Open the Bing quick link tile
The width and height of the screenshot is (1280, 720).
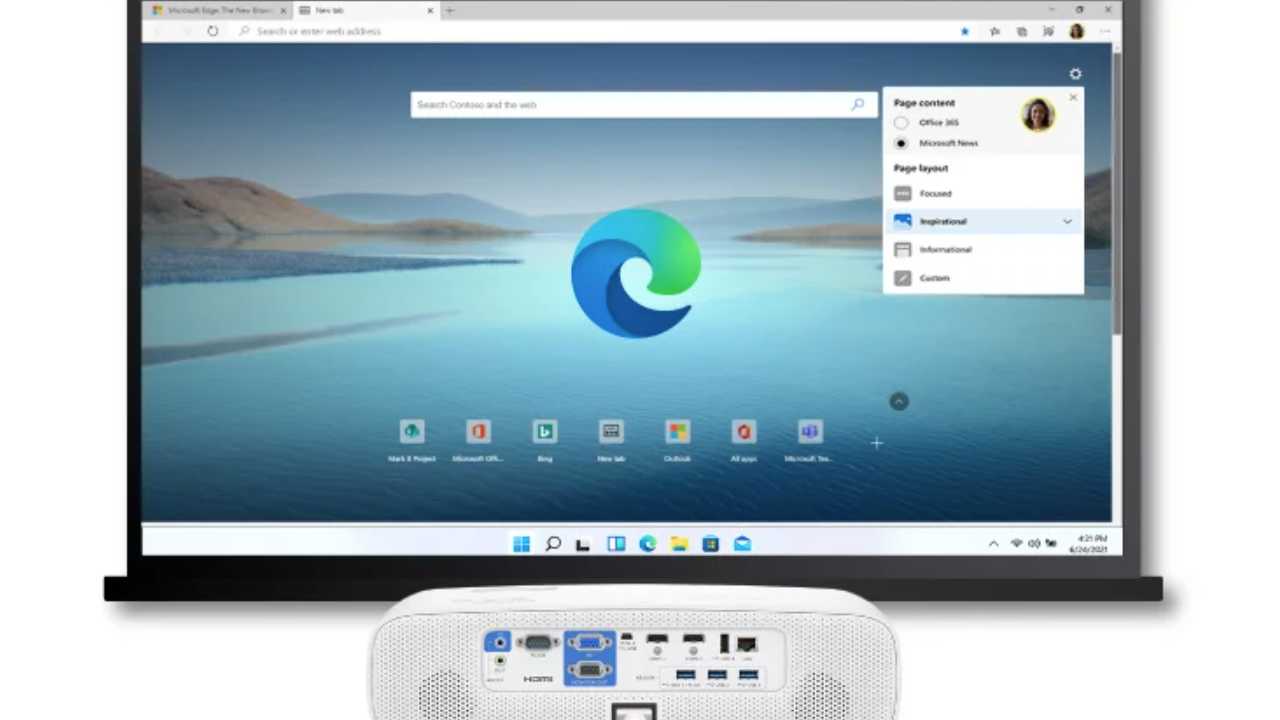(544, 431)
